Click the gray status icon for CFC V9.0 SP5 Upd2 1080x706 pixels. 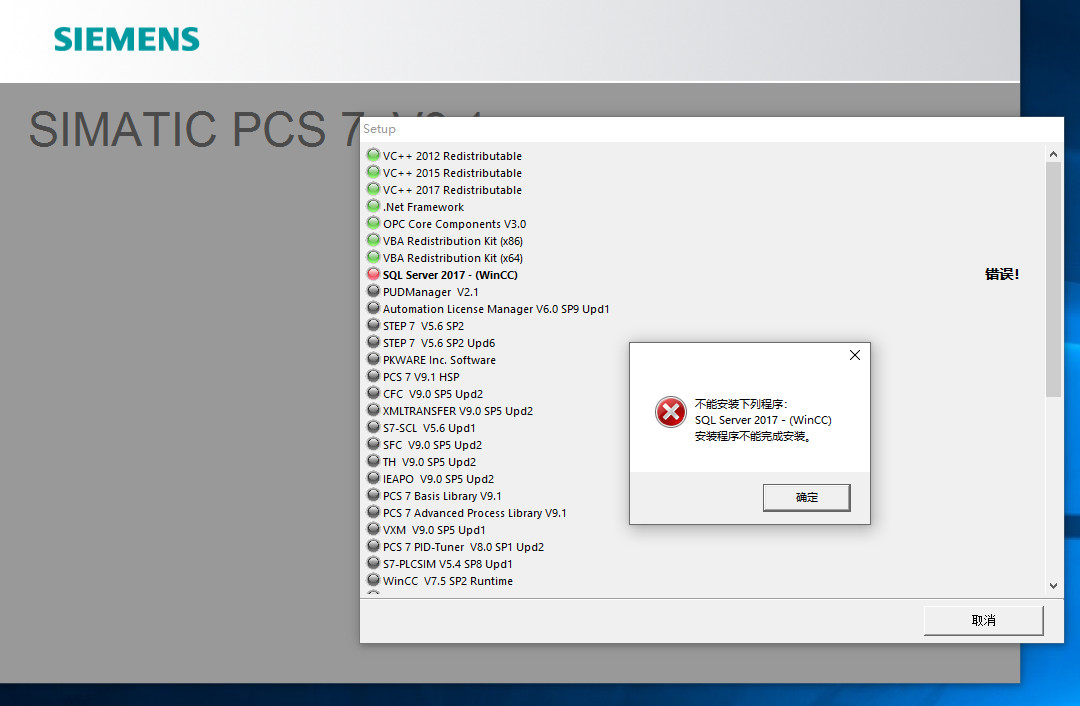click(x=373, y=393)
